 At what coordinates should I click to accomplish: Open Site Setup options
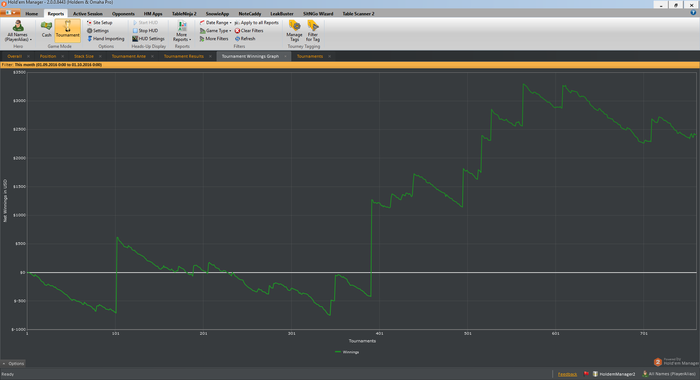100,22
